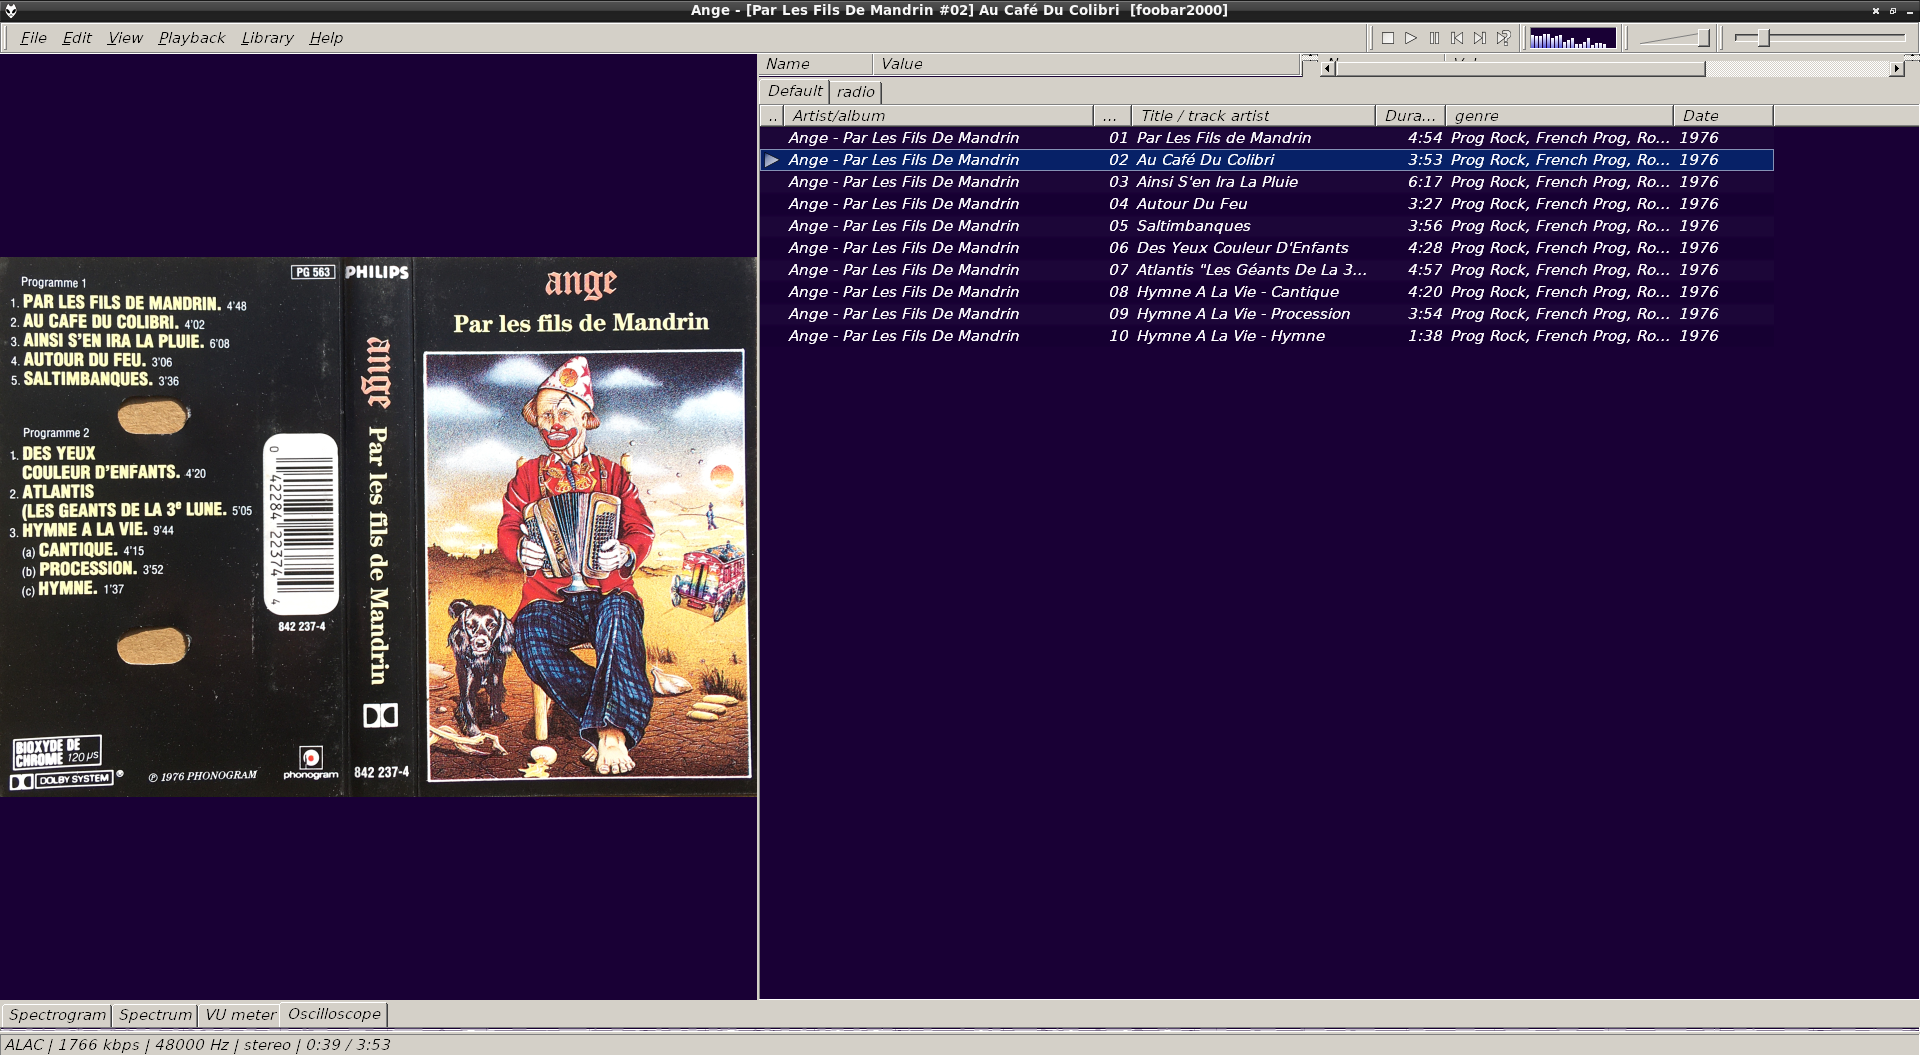Open the Playback menu
Screen dimensions: 1920x1056
click(x=191, y=38)
